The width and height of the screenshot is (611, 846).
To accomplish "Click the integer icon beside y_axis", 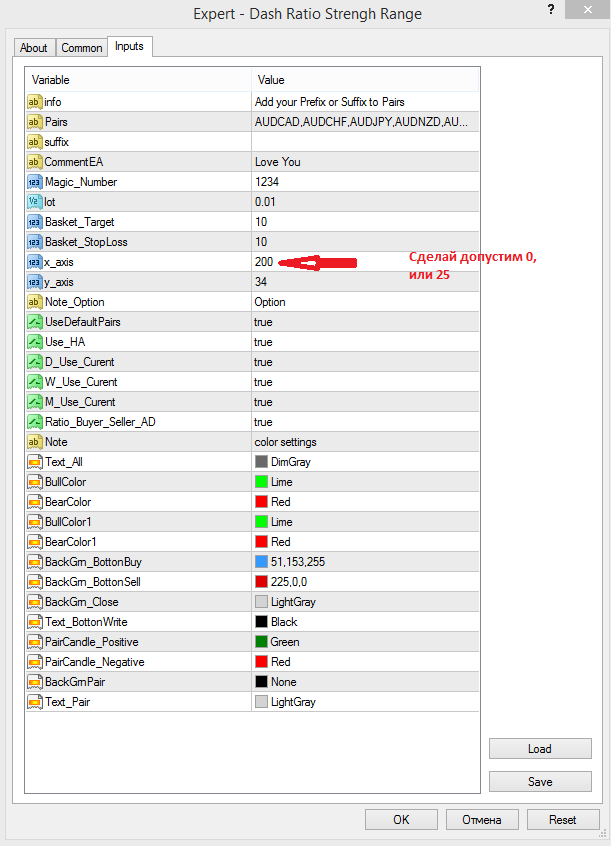I will click(34, 282).
